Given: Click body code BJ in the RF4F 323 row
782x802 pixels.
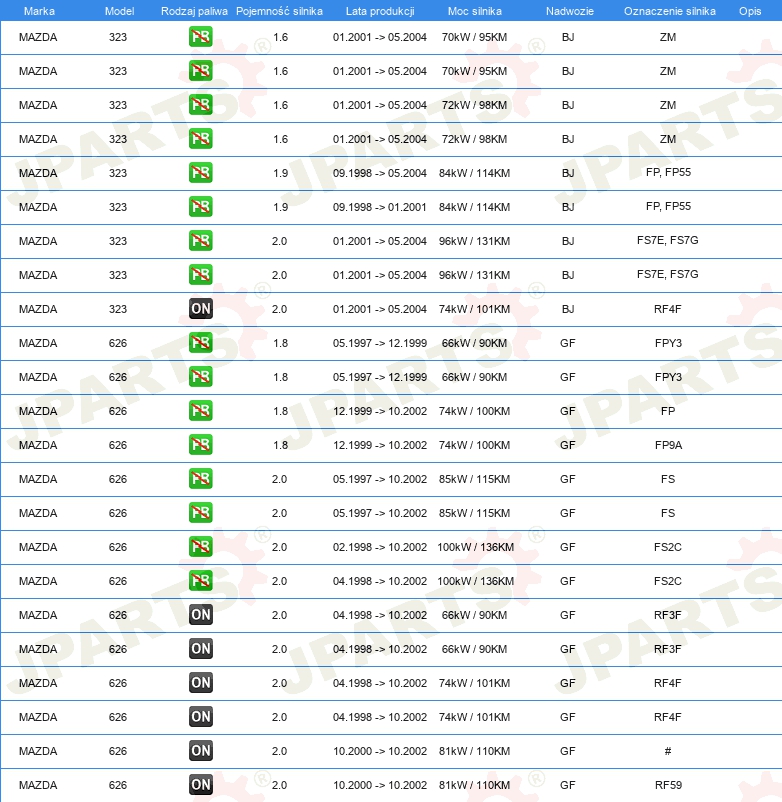Looking at the screenshot, I should (x=568, y=309).
